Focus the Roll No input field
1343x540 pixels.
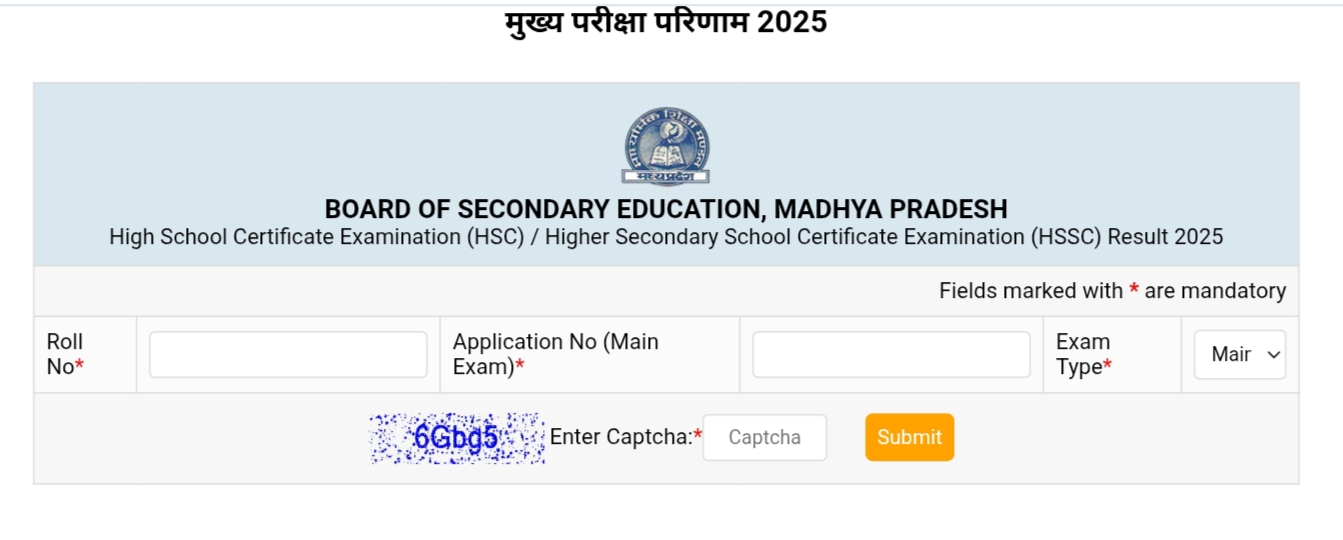point(288,355)
